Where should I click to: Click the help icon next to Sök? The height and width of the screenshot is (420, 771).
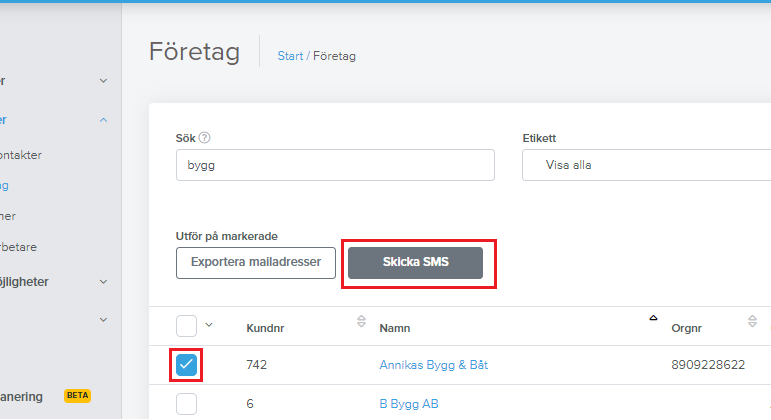tap(205, 138)
